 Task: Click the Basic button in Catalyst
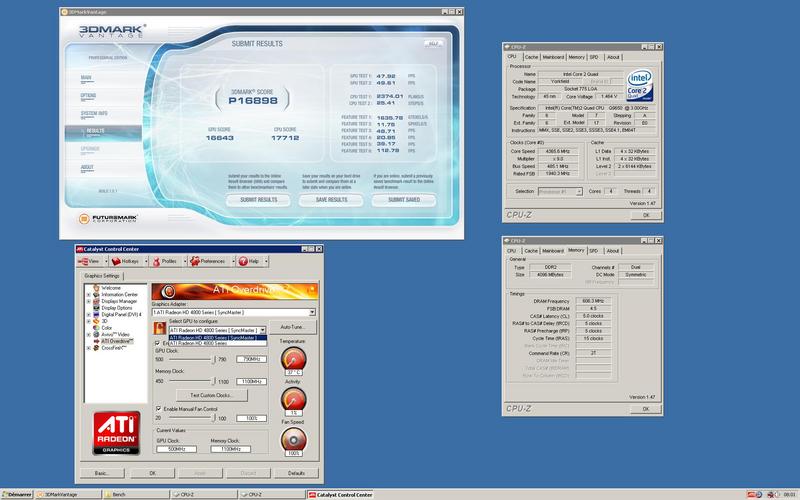coord(102,473)
